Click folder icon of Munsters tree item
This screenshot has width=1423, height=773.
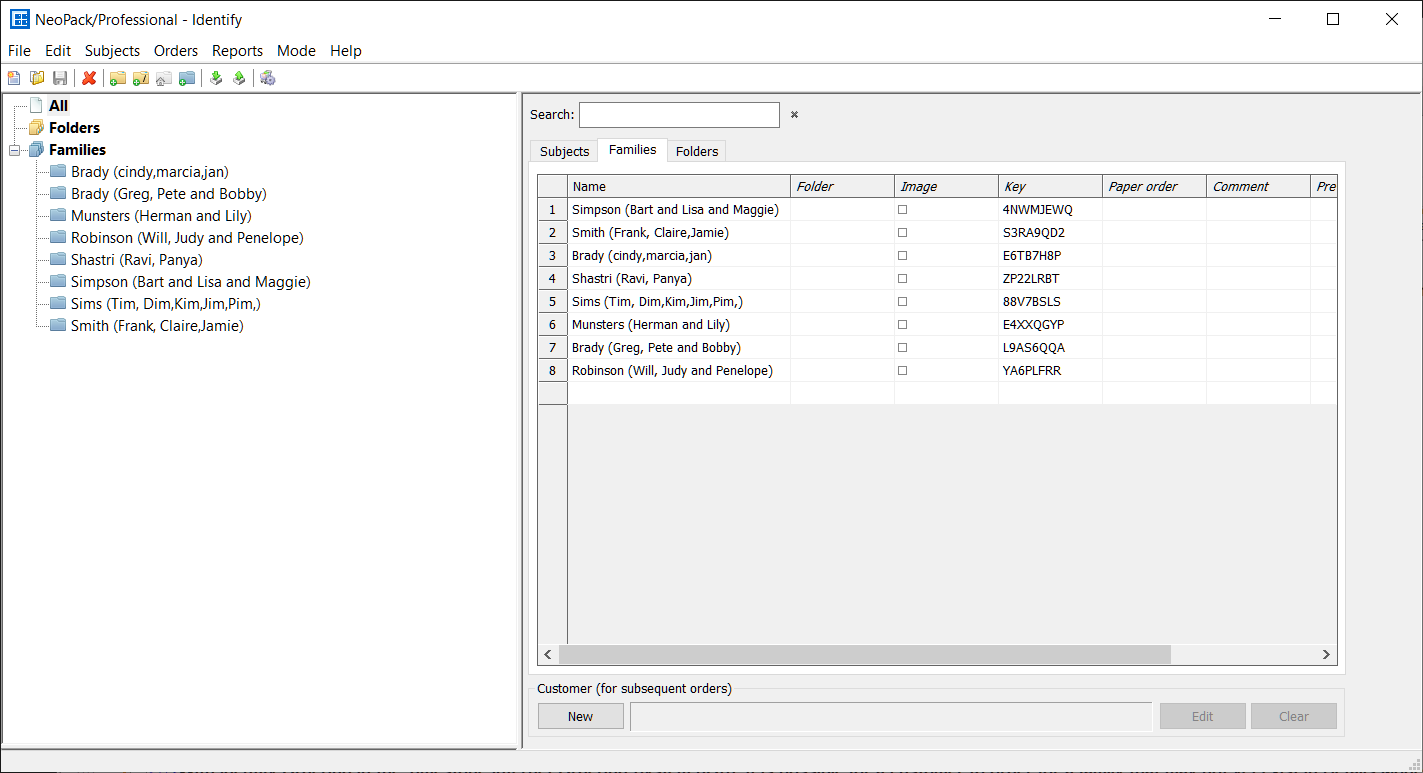58,215
